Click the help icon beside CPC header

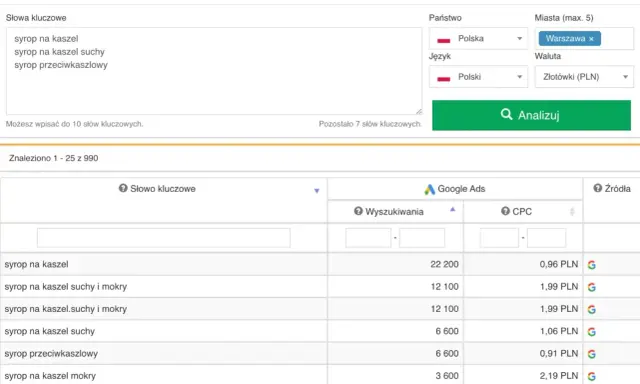[505, 211]
